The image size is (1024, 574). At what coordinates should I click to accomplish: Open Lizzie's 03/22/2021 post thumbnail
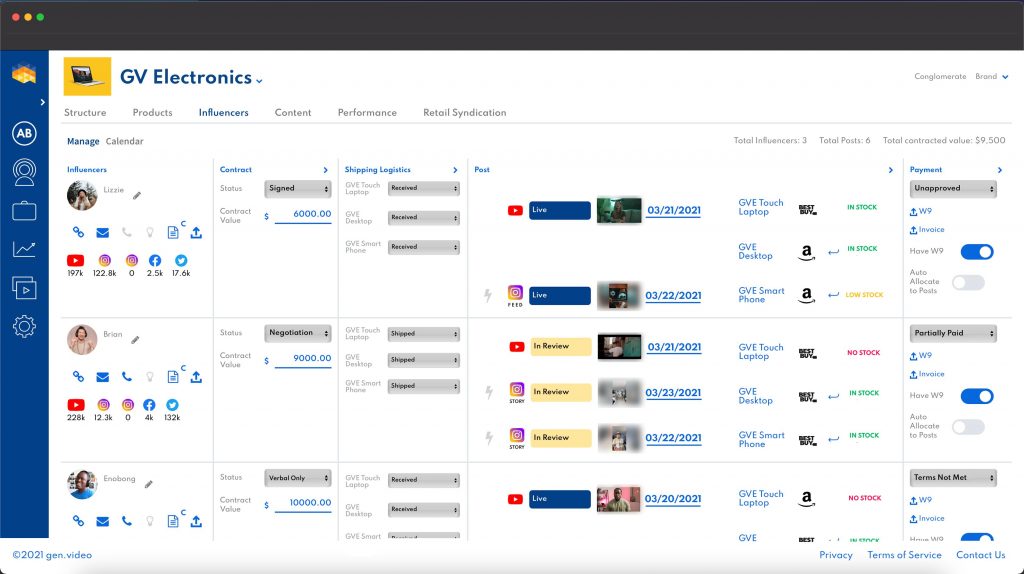click(619, 296)
